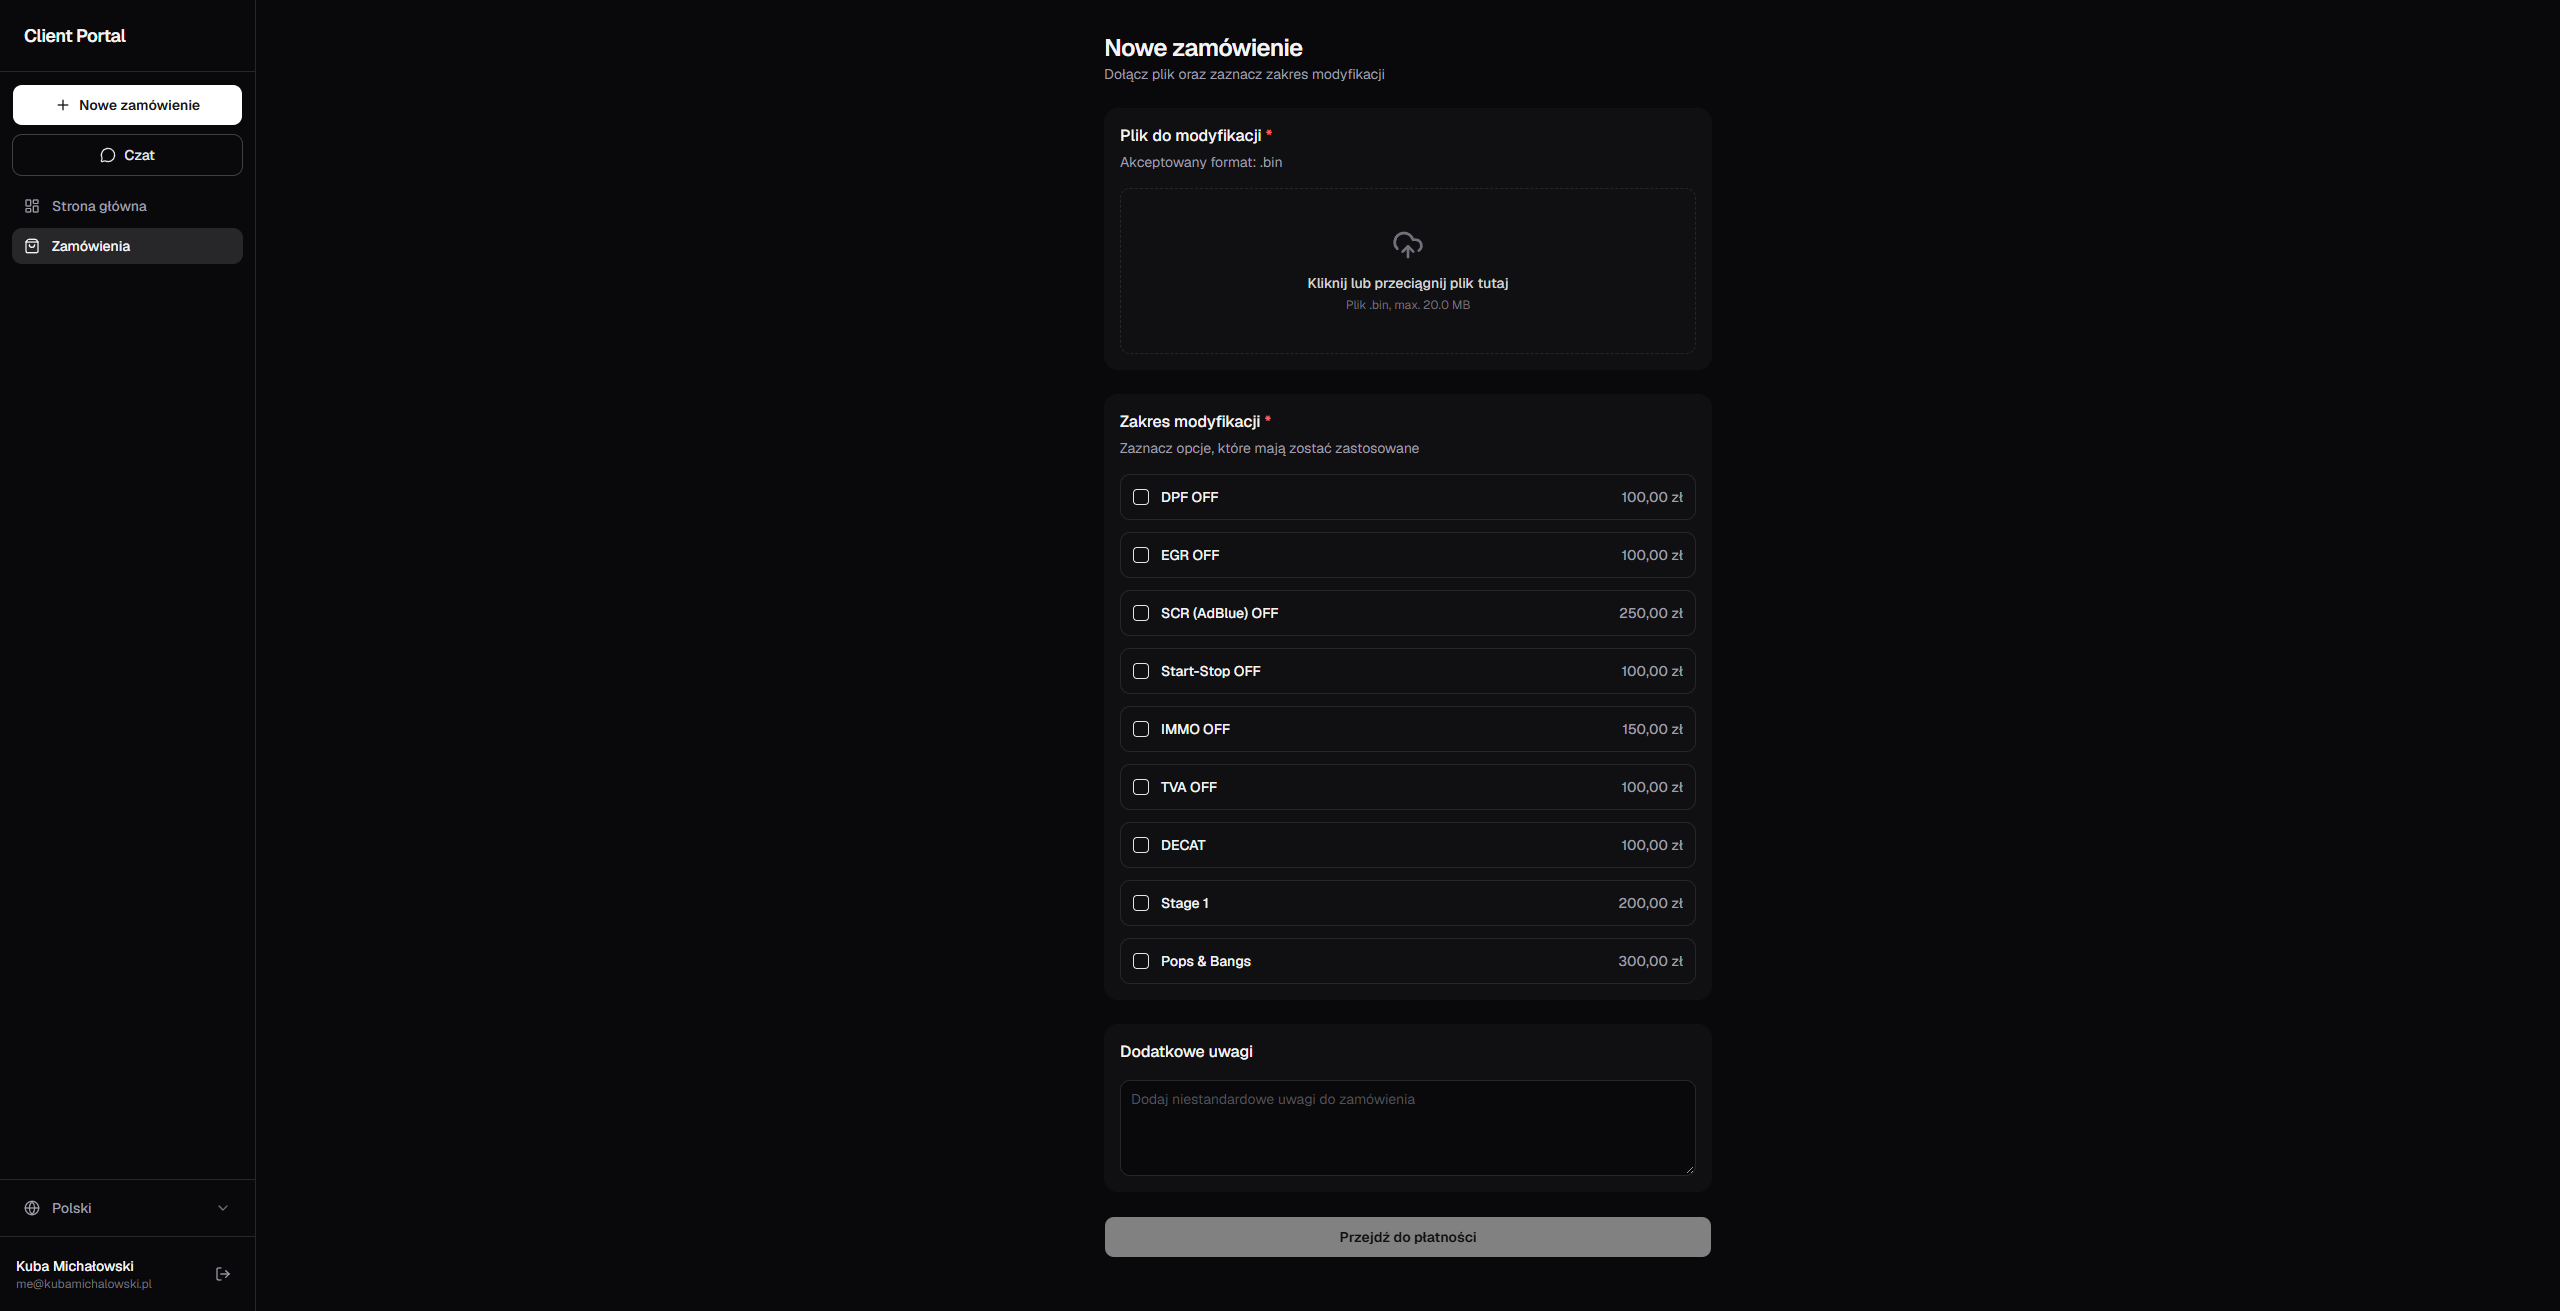
Task: Go to Strona główna in the sidebar
Action: click(127, 206)
